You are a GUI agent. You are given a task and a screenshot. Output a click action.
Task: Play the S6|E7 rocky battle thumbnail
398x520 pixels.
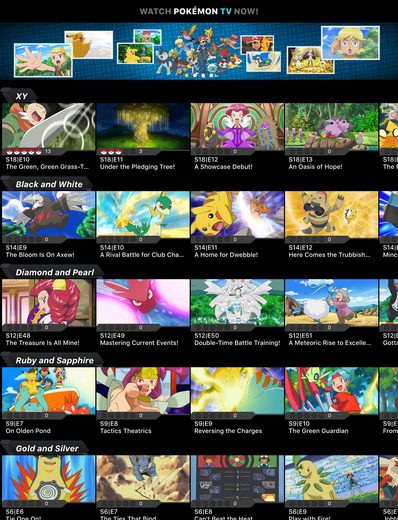click(x=143, y=478)
